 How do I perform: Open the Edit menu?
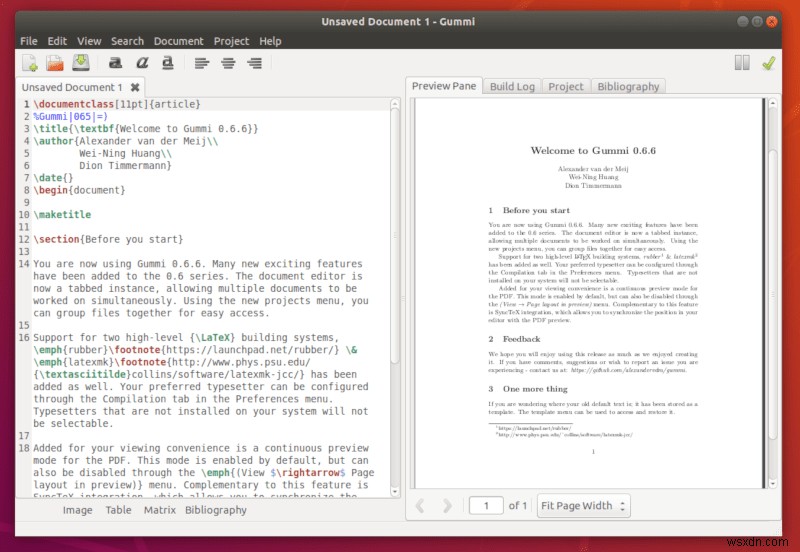[x=57, y=41]
